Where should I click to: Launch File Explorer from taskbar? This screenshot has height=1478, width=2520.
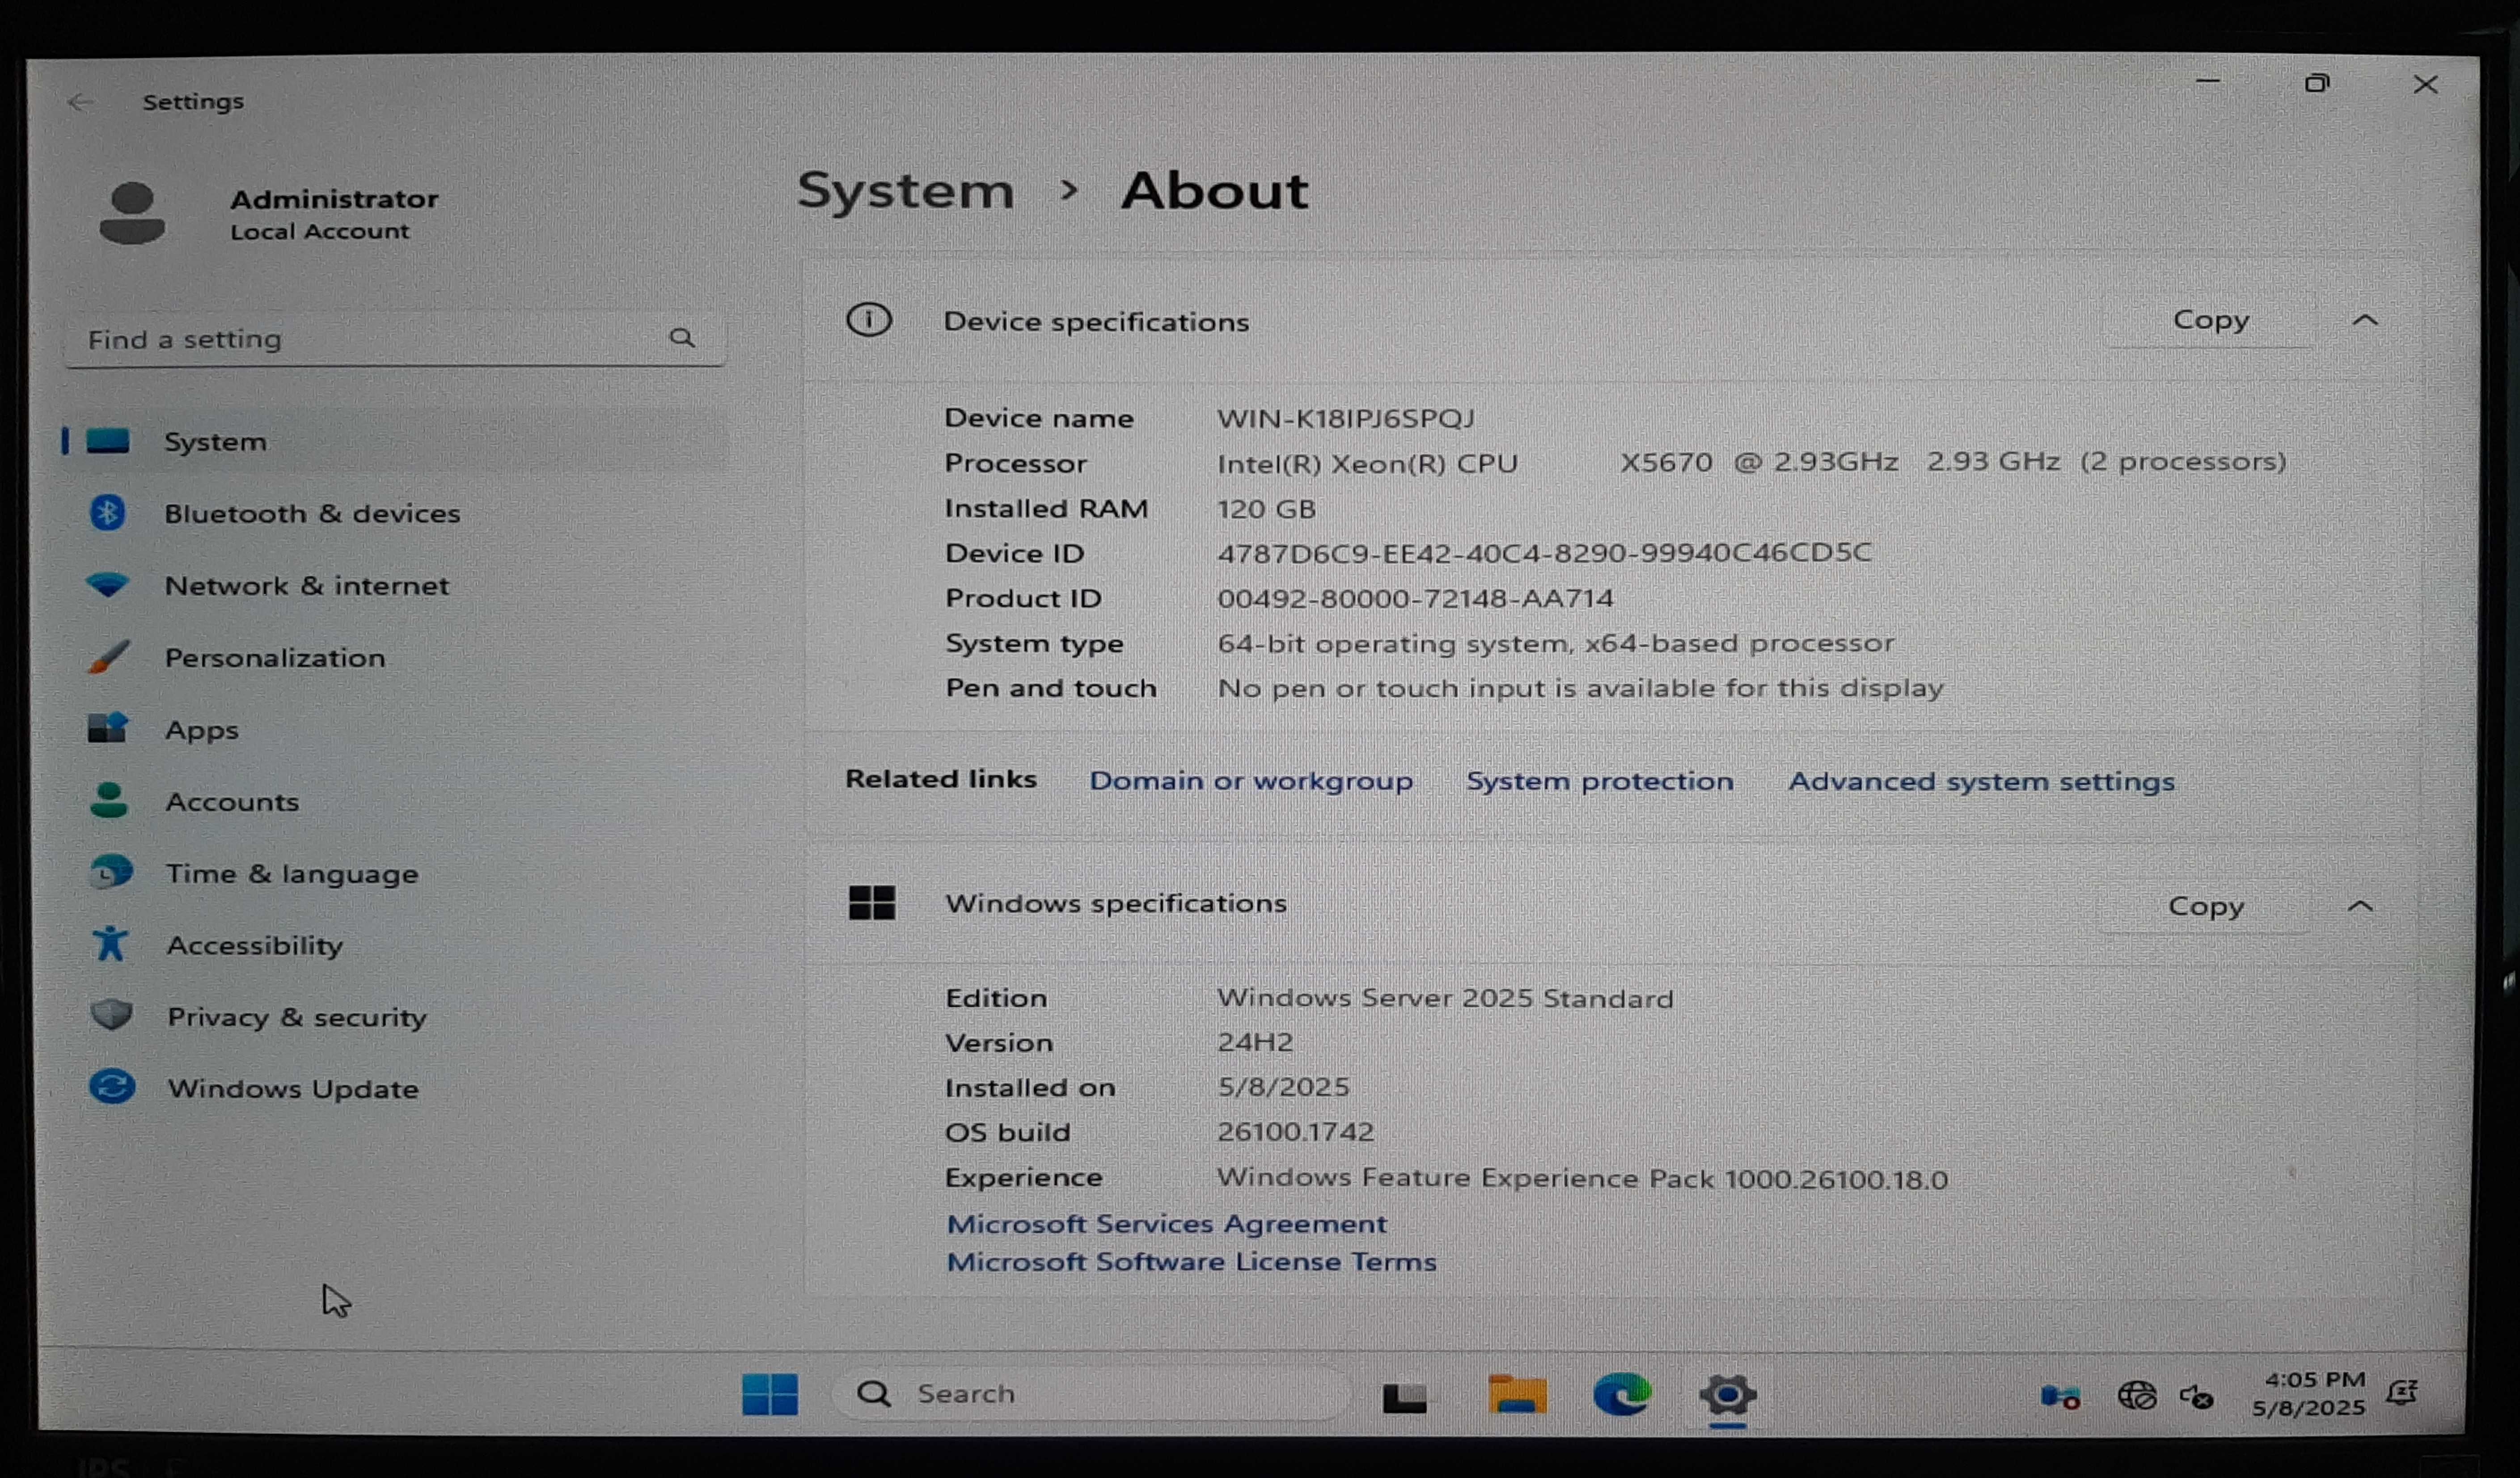click(1517, 1394)
